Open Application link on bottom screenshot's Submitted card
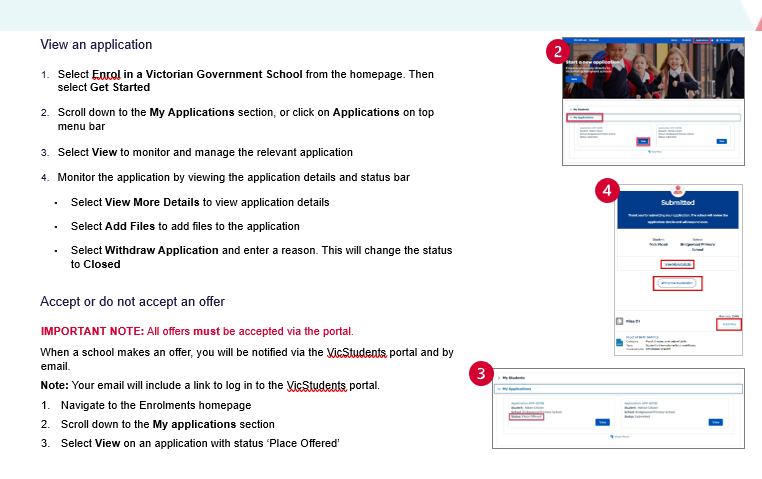The height and width of the screenshot is (479, 762). point(641,403)
